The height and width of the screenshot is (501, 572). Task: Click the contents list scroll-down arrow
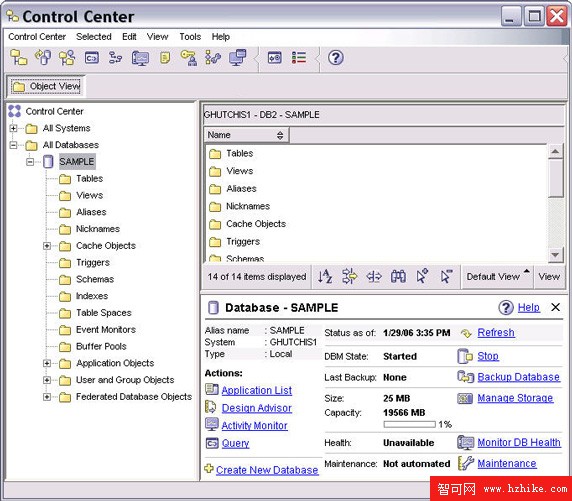click(555, 255)
